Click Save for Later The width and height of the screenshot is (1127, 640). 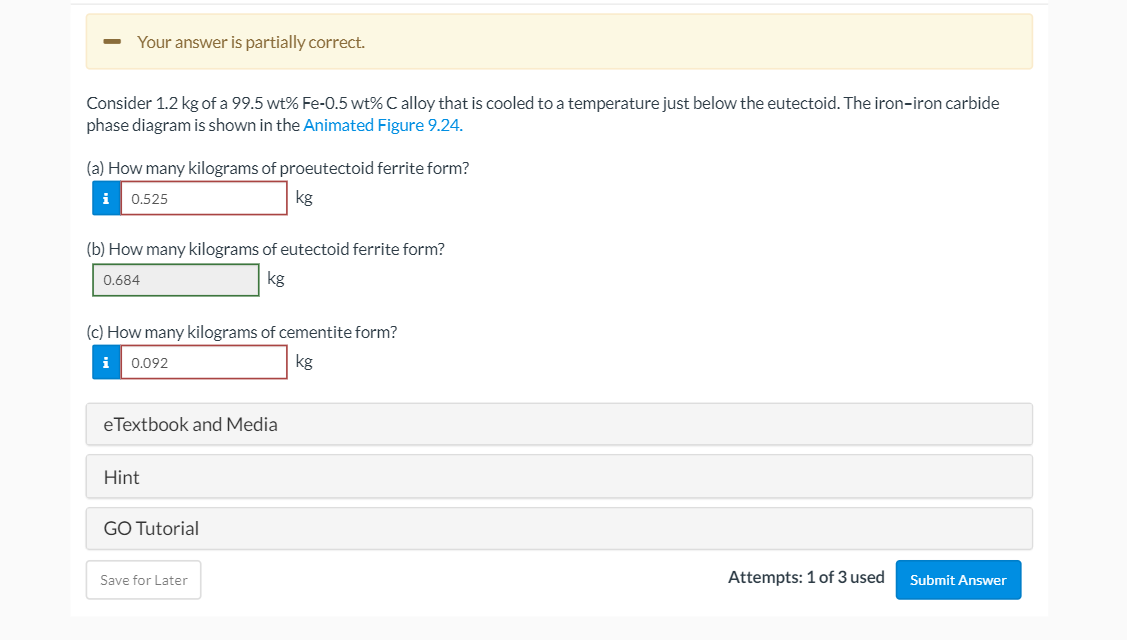click(143, 580)
